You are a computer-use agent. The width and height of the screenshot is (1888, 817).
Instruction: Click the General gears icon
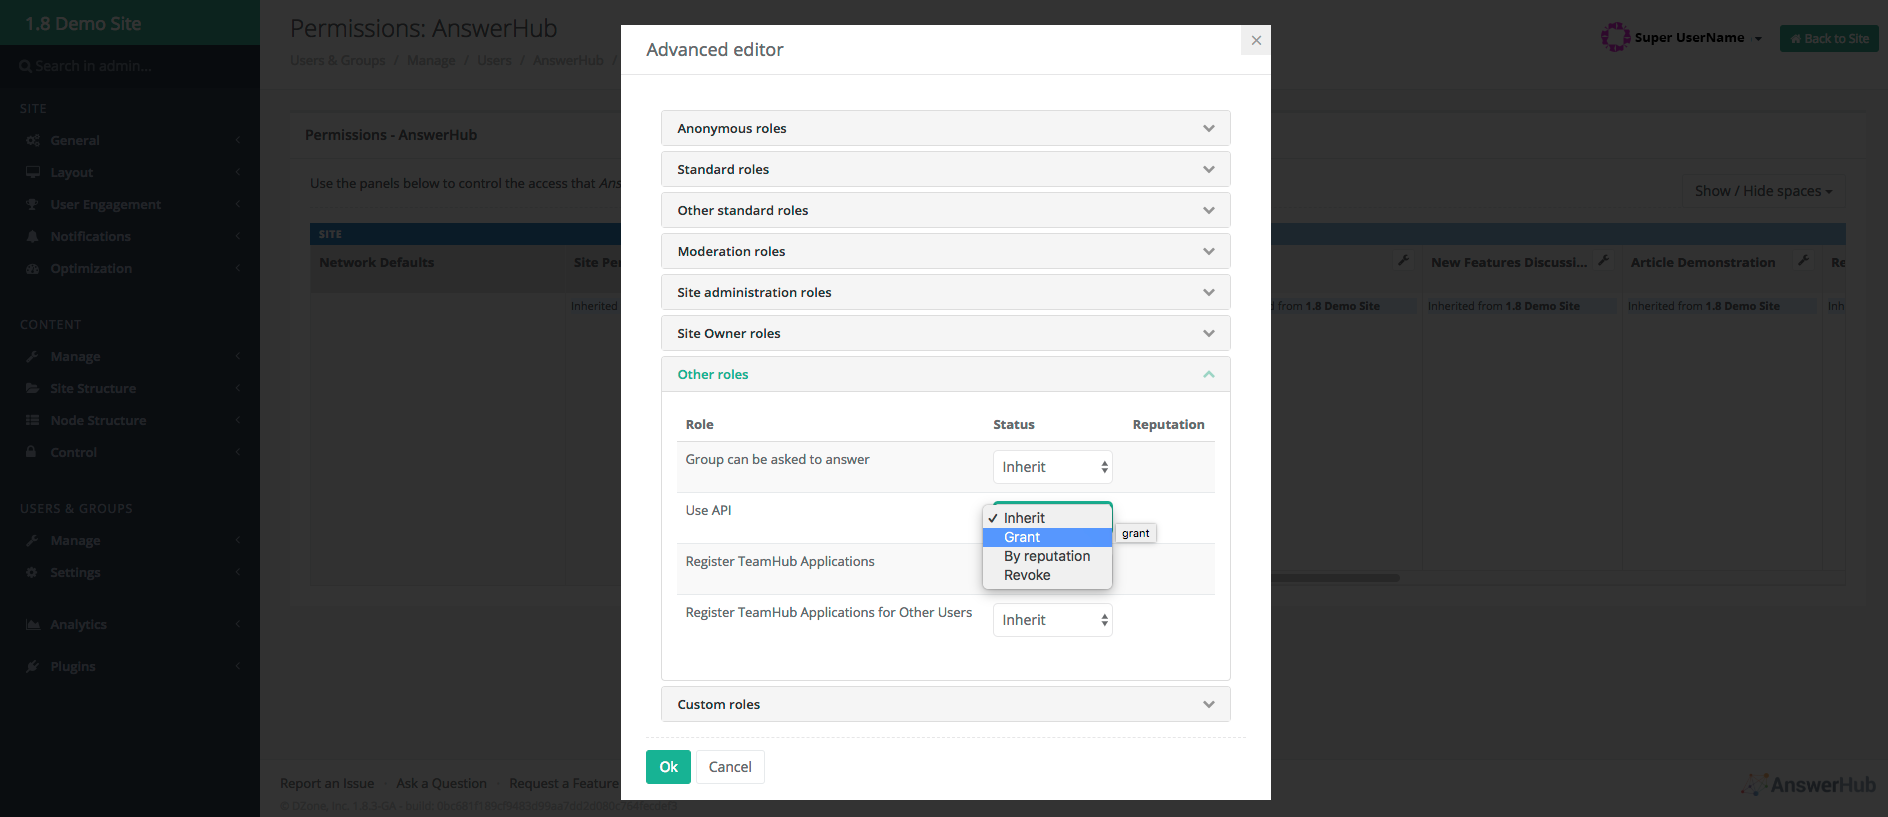tap(33, 140)
